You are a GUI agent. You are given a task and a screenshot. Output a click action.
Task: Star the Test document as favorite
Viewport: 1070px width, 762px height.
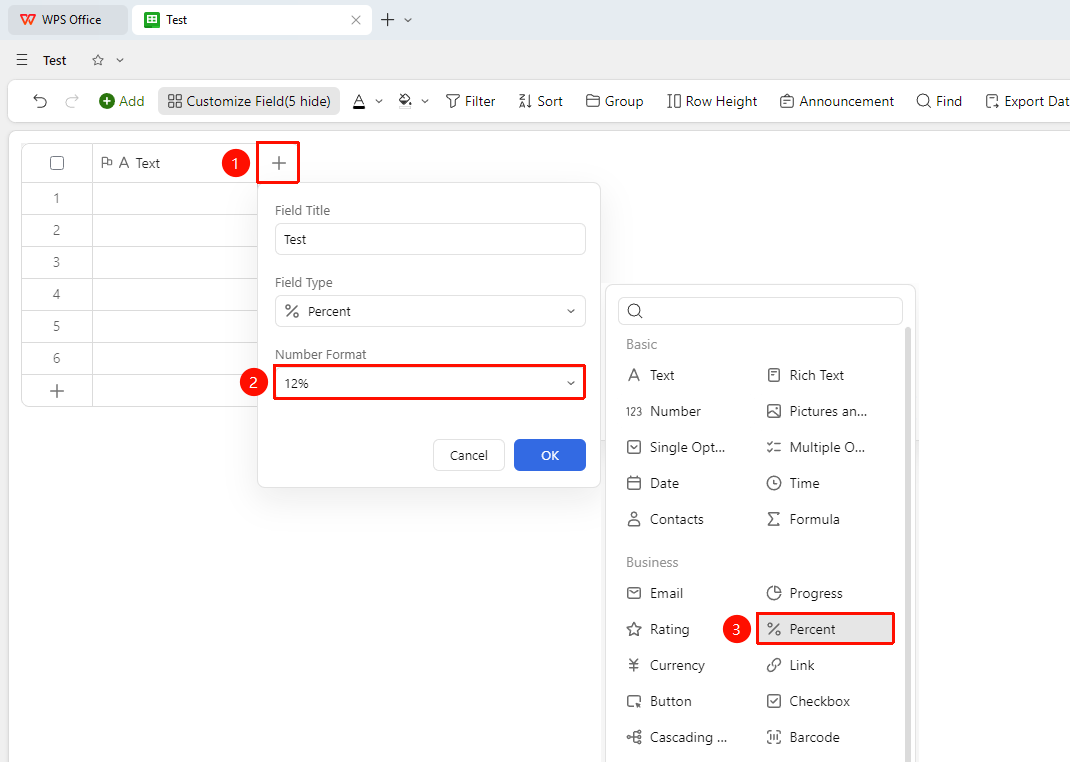pyautogui.click(x=98, y=60)
